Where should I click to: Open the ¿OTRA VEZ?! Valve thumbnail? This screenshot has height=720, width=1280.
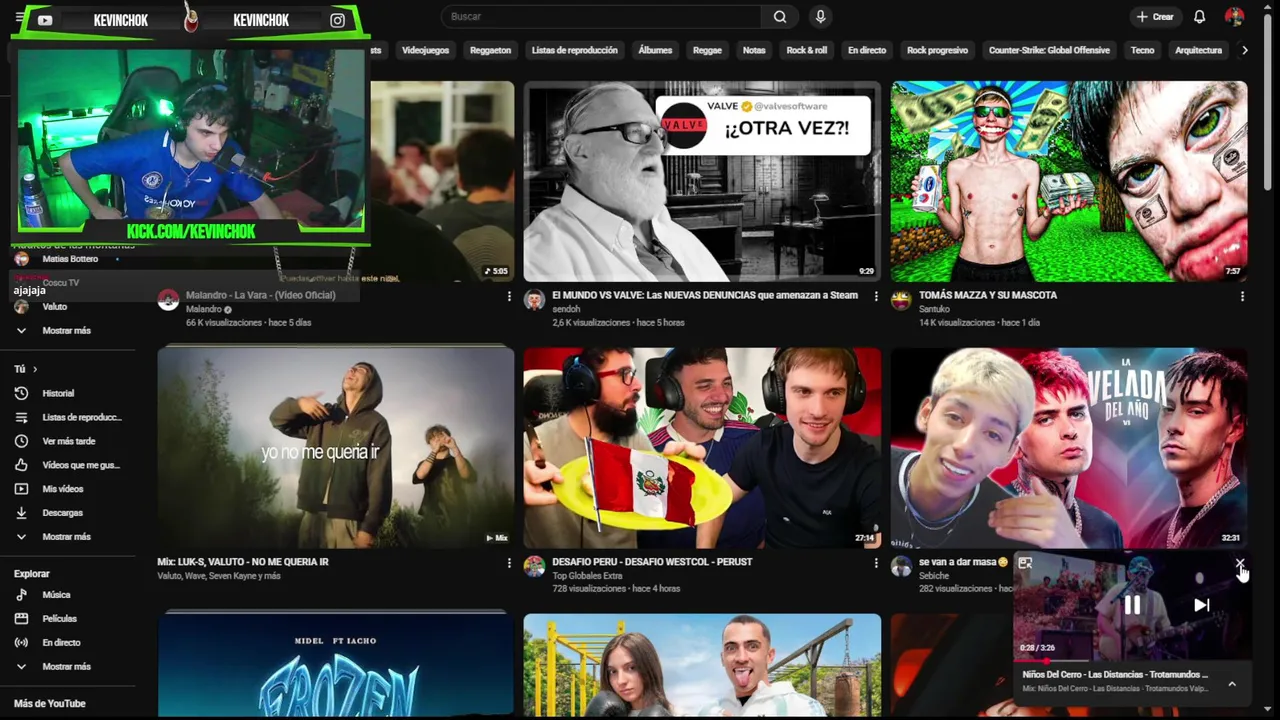coord(702,181)
